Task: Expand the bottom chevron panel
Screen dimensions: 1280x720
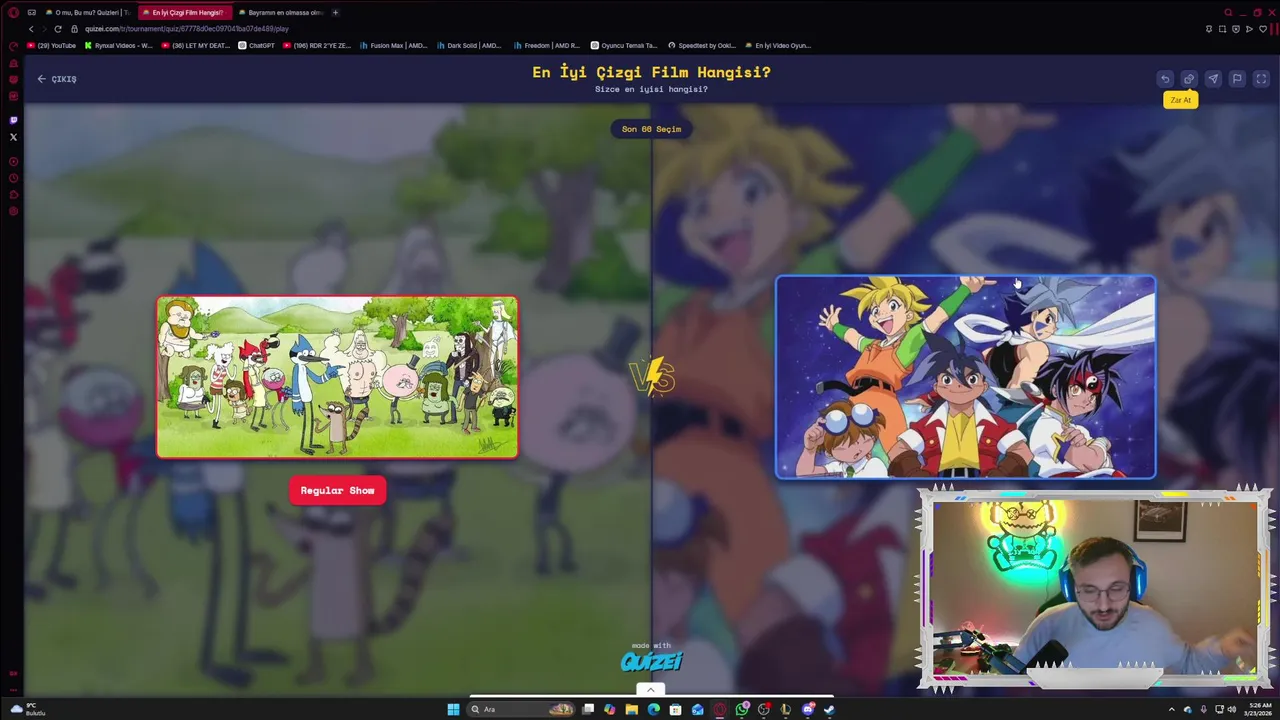Action: 651,689
